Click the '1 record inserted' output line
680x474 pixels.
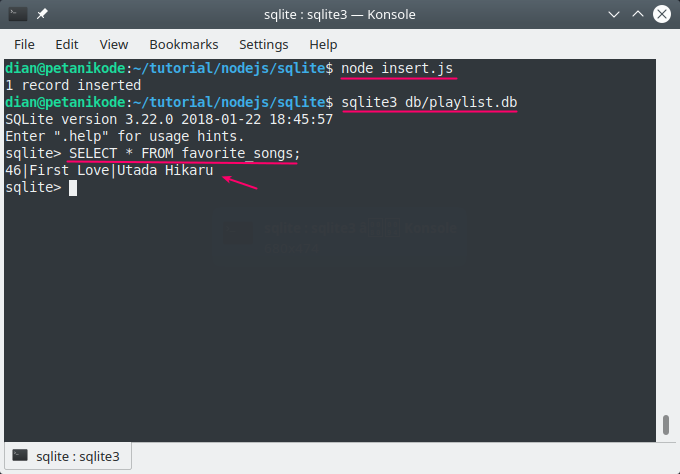click(x=73, y=85)
